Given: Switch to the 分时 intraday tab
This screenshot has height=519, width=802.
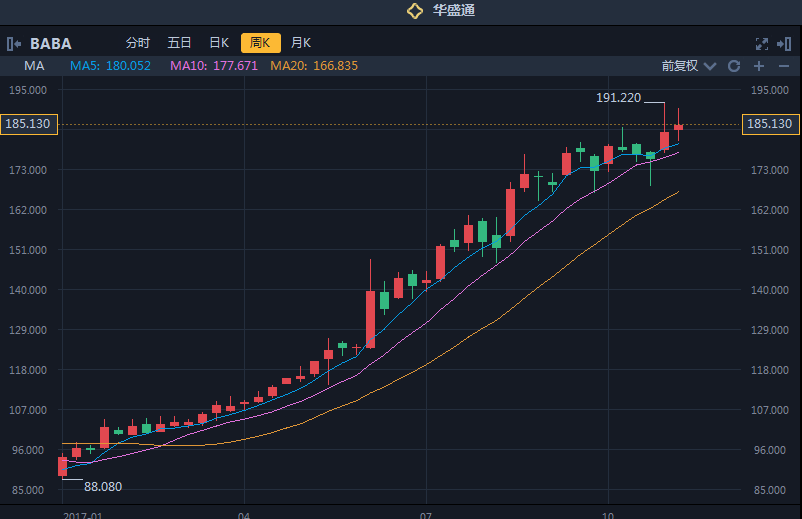Looking at the screenshot, I should point(137,43).
